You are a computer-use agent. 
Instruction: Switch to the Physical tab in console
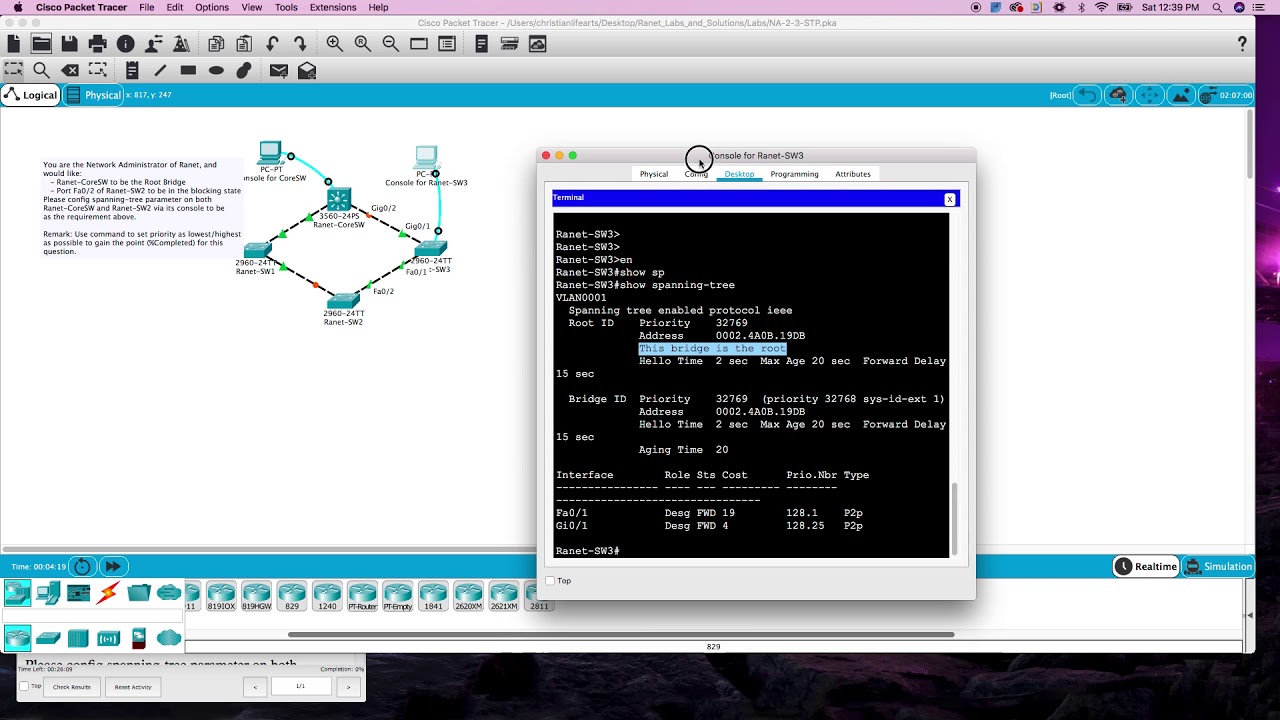tap(654, 174)
